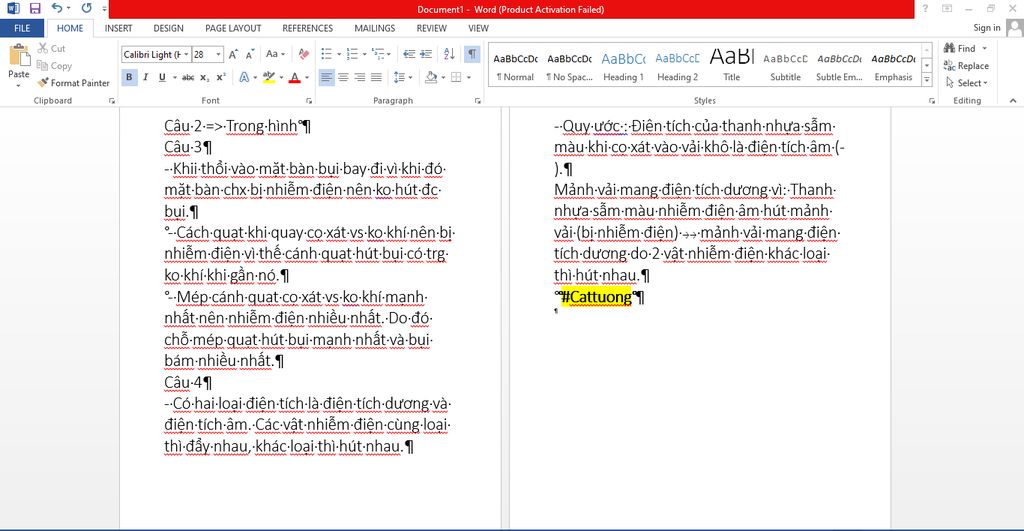1024x531 pixels.
Task: Apply the Title style
Action: click(731, 66)
